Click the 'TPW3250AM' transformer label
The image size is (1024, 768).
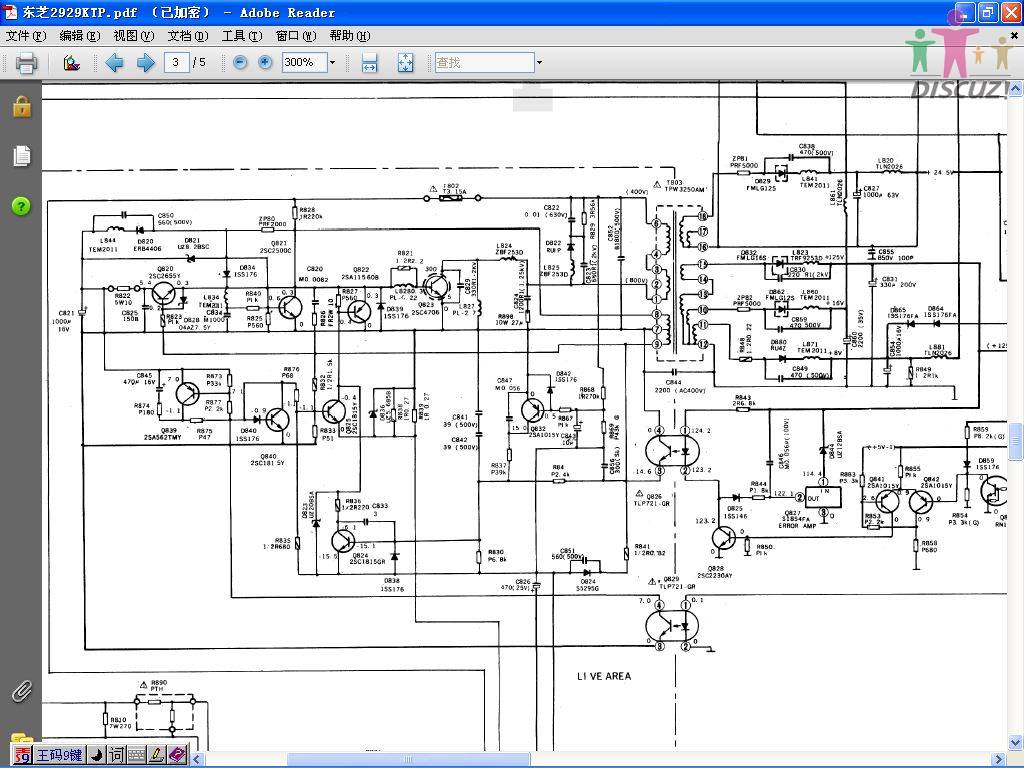[685, 189]
